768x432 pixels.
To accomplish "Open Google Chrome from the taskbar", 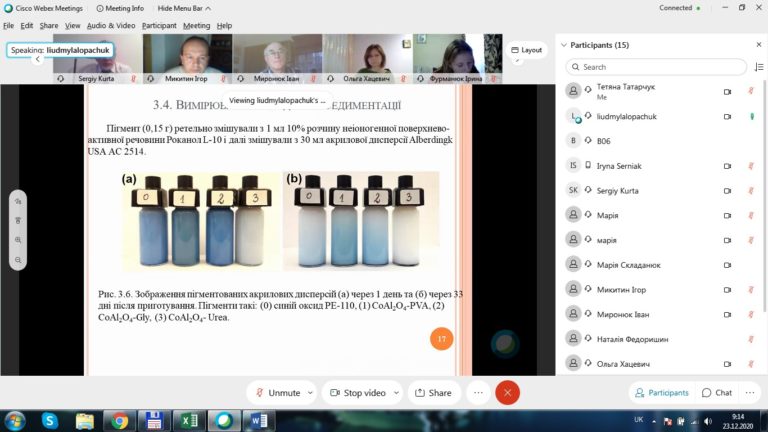I will coord(119,421).
